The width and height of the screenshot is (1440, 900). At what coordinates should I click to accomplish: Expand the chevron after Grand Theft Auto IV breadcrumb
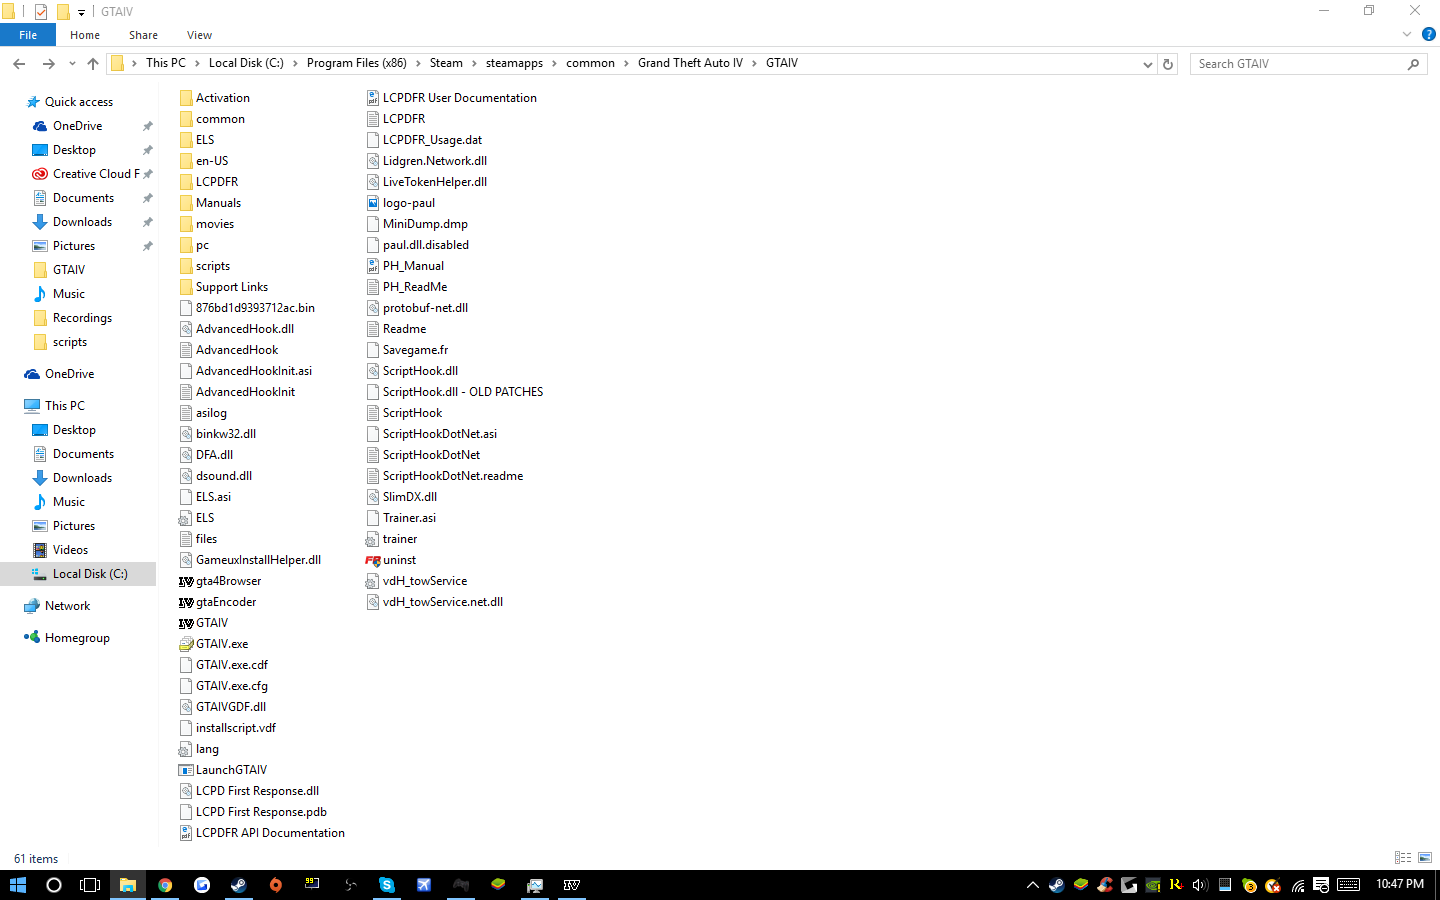(755, 63)
